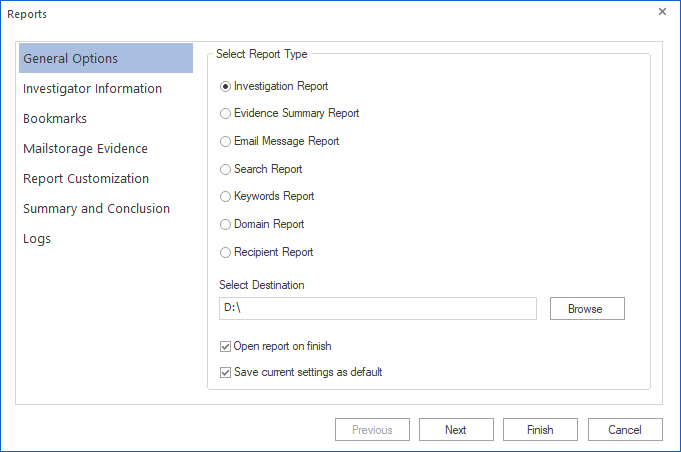The image size is (681, 452).
Task: Pick the Search Report radio button
Action: (x=226, y=170)
